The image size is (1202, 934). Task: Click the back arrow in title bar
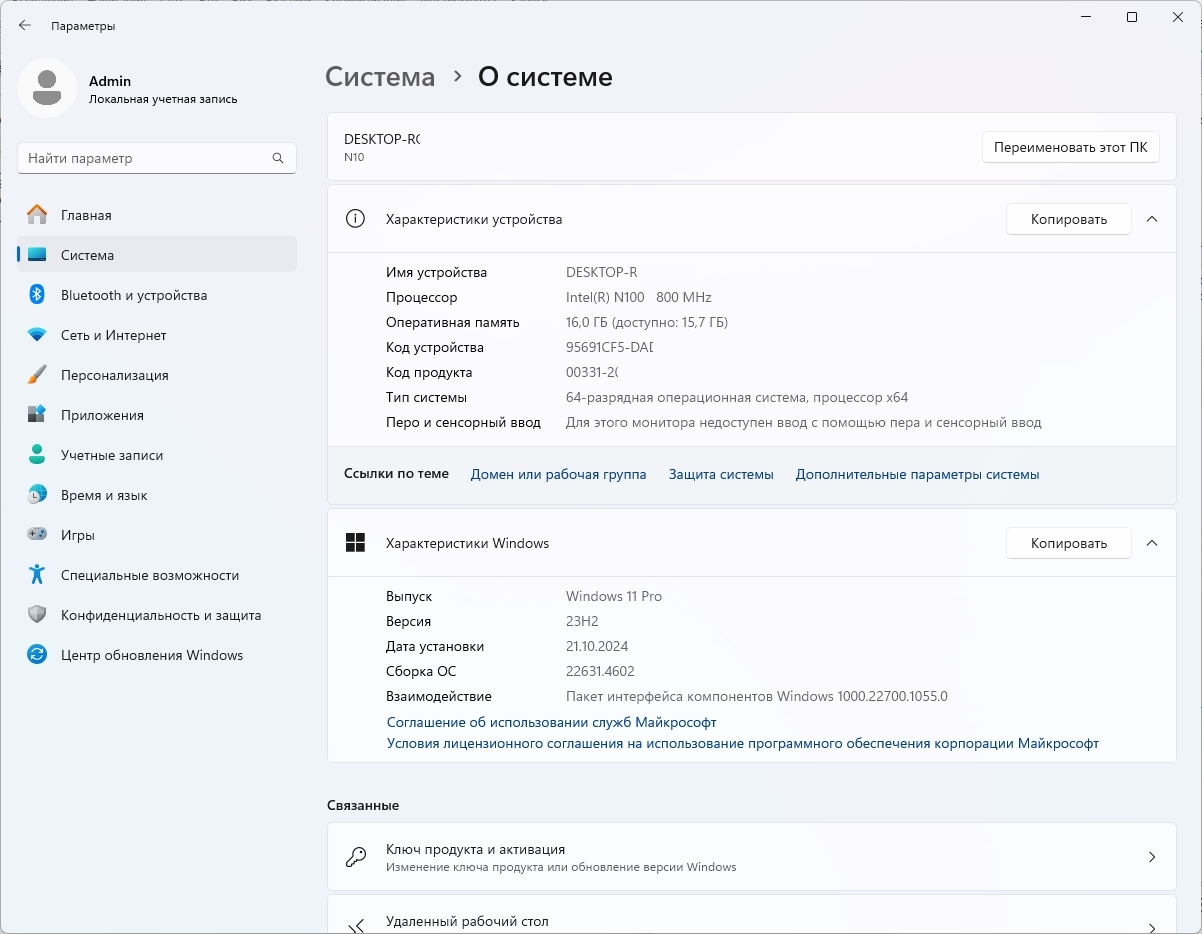tap(25, 26)
